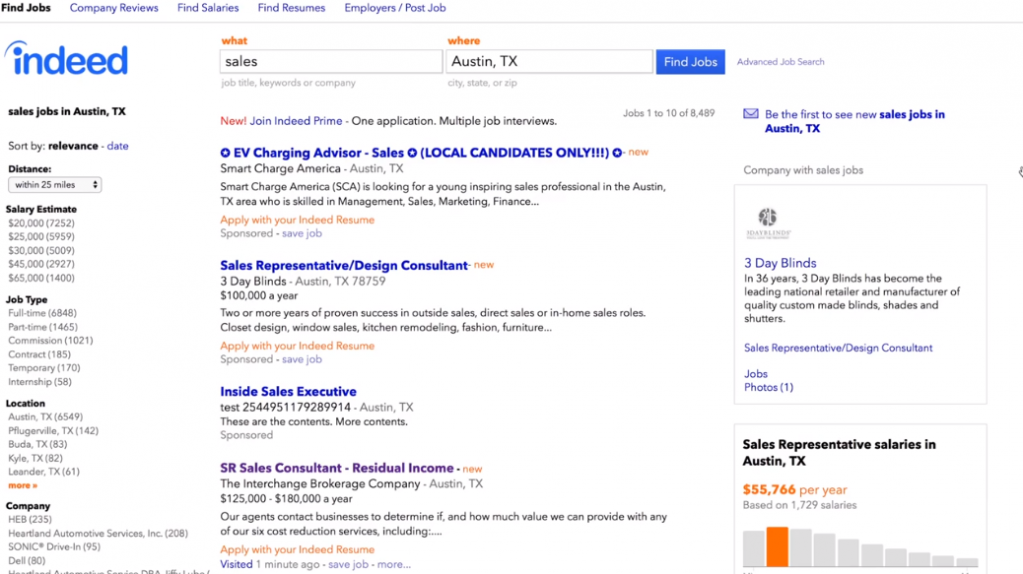1023x574 pixels.
Task: Open sidebar Sales Representative/Design Consultant link
Action: point(838,348)
